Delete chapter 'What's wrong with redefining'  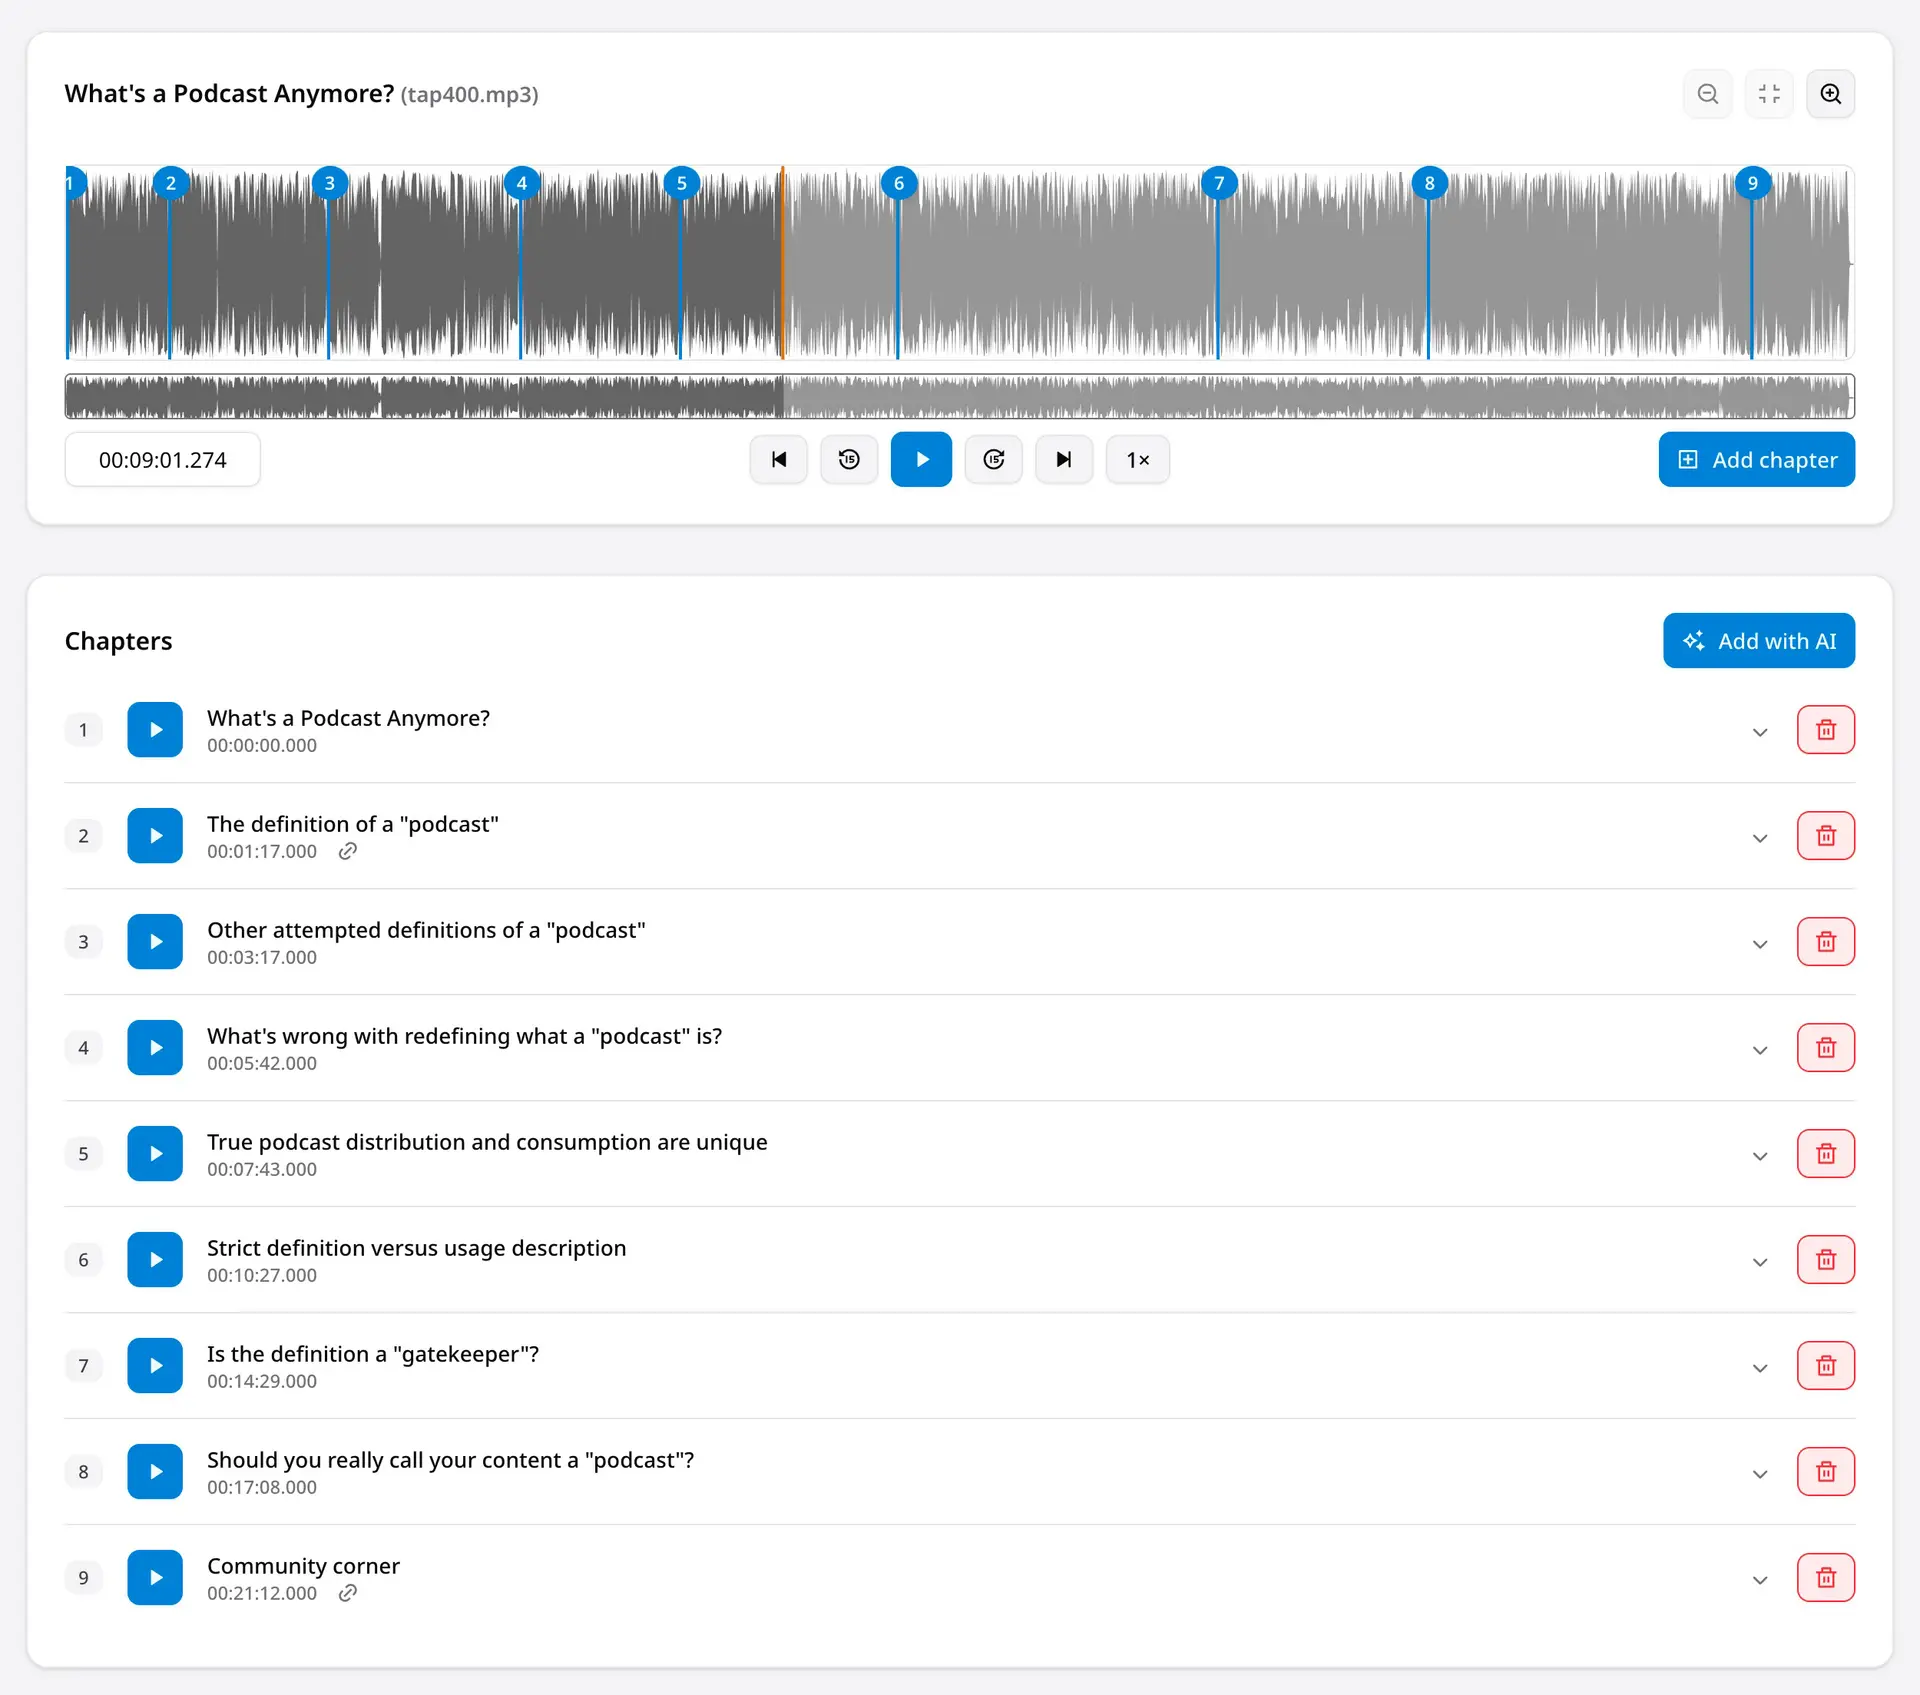[1826, 1048]
